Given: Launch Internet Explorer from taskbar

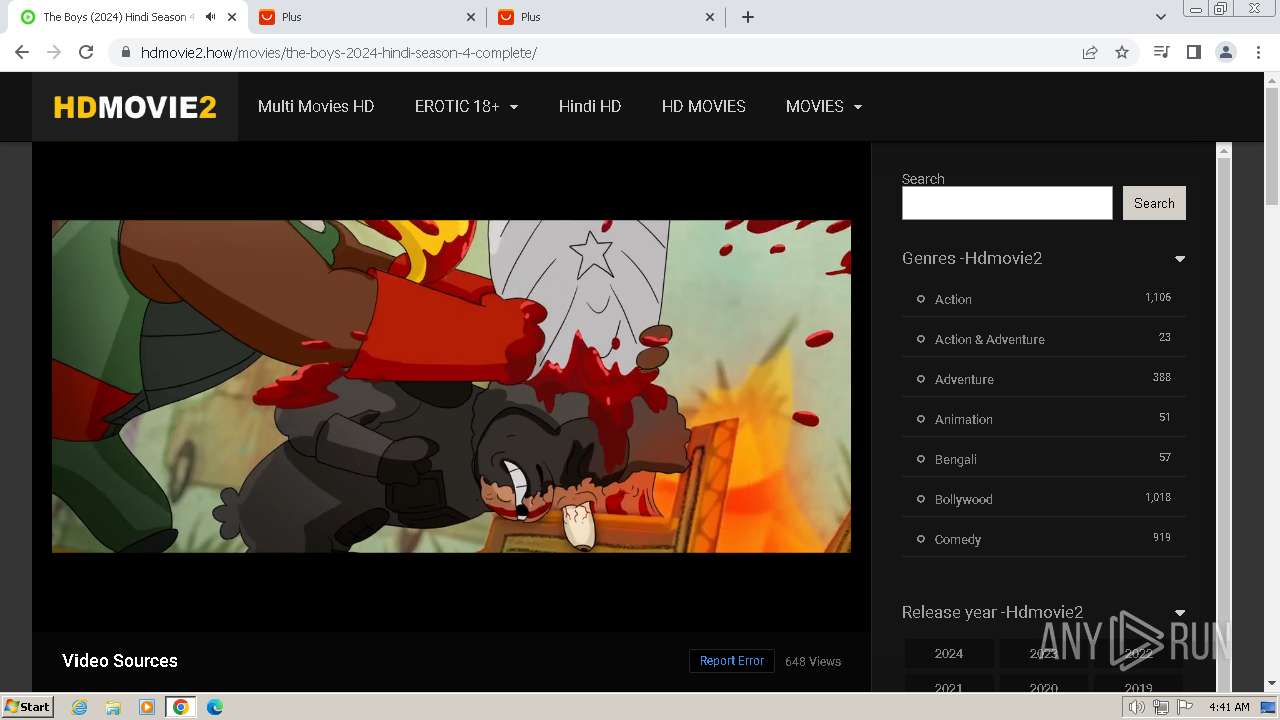Looking at the screenshot, I should pyautogui.click(x=80, y=707).
